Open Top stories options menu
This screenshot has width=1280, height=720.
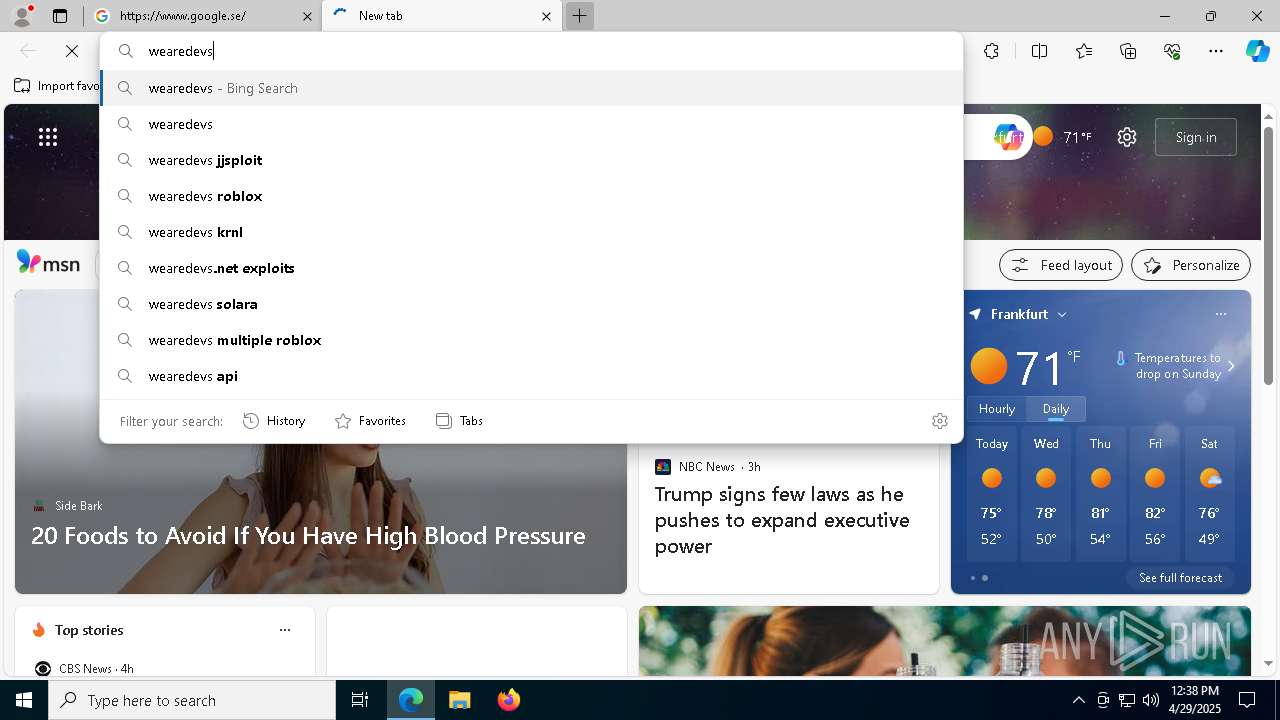pos(285,630)
